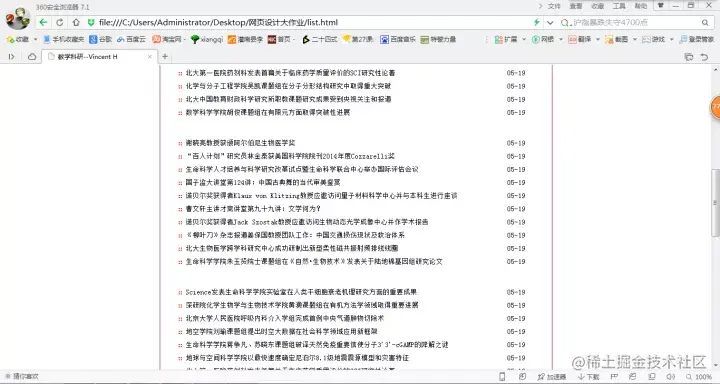Image resolution: width=720 pixels, height=384 pixels.
Task: Expand the 翻译 dropdown arrow
Action: [x=598, y=40]
